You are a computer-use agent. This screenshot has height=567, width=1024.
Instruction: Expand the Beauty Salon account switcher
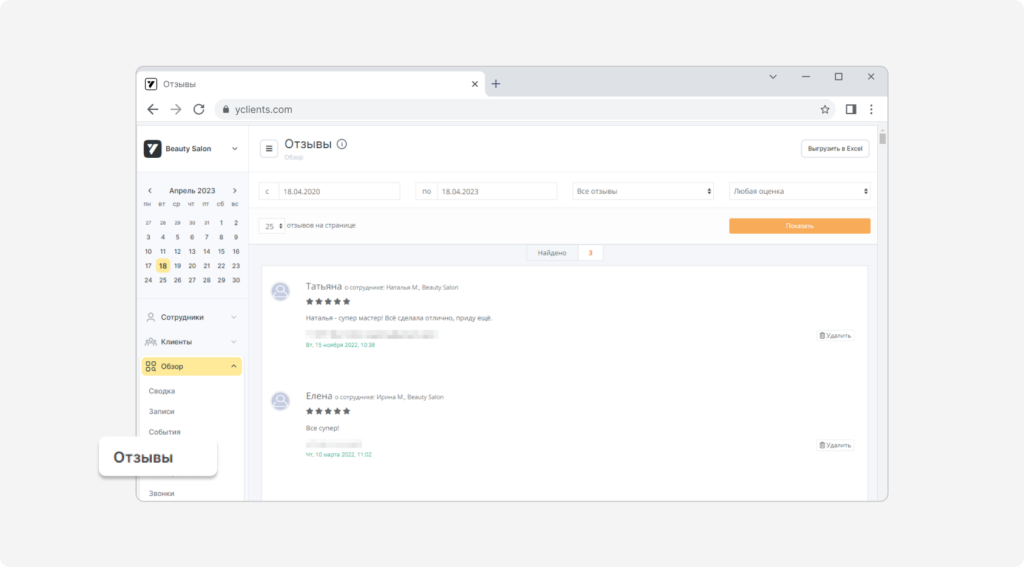click(x=191, y=149)
